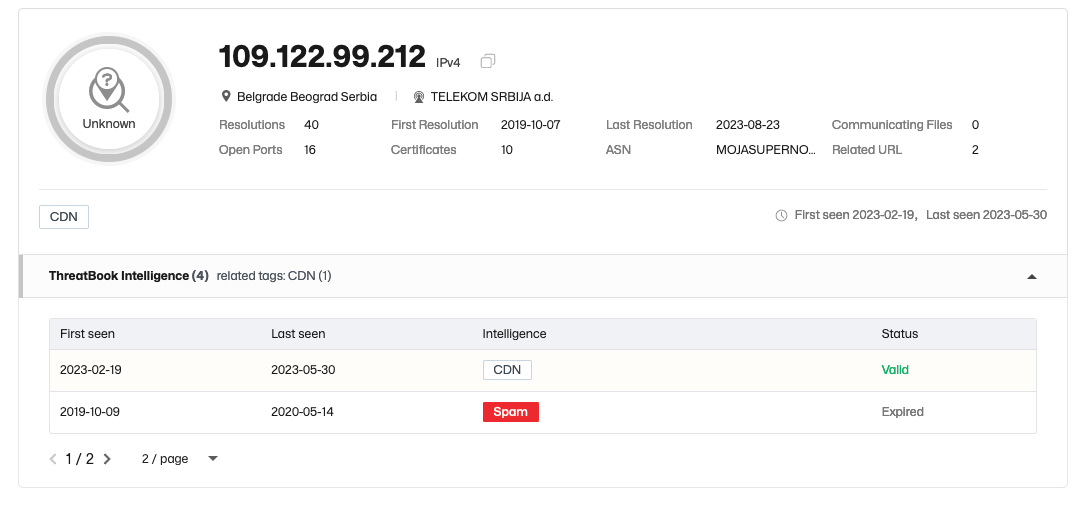Click the location pin icon beside Belgrade

226,96
